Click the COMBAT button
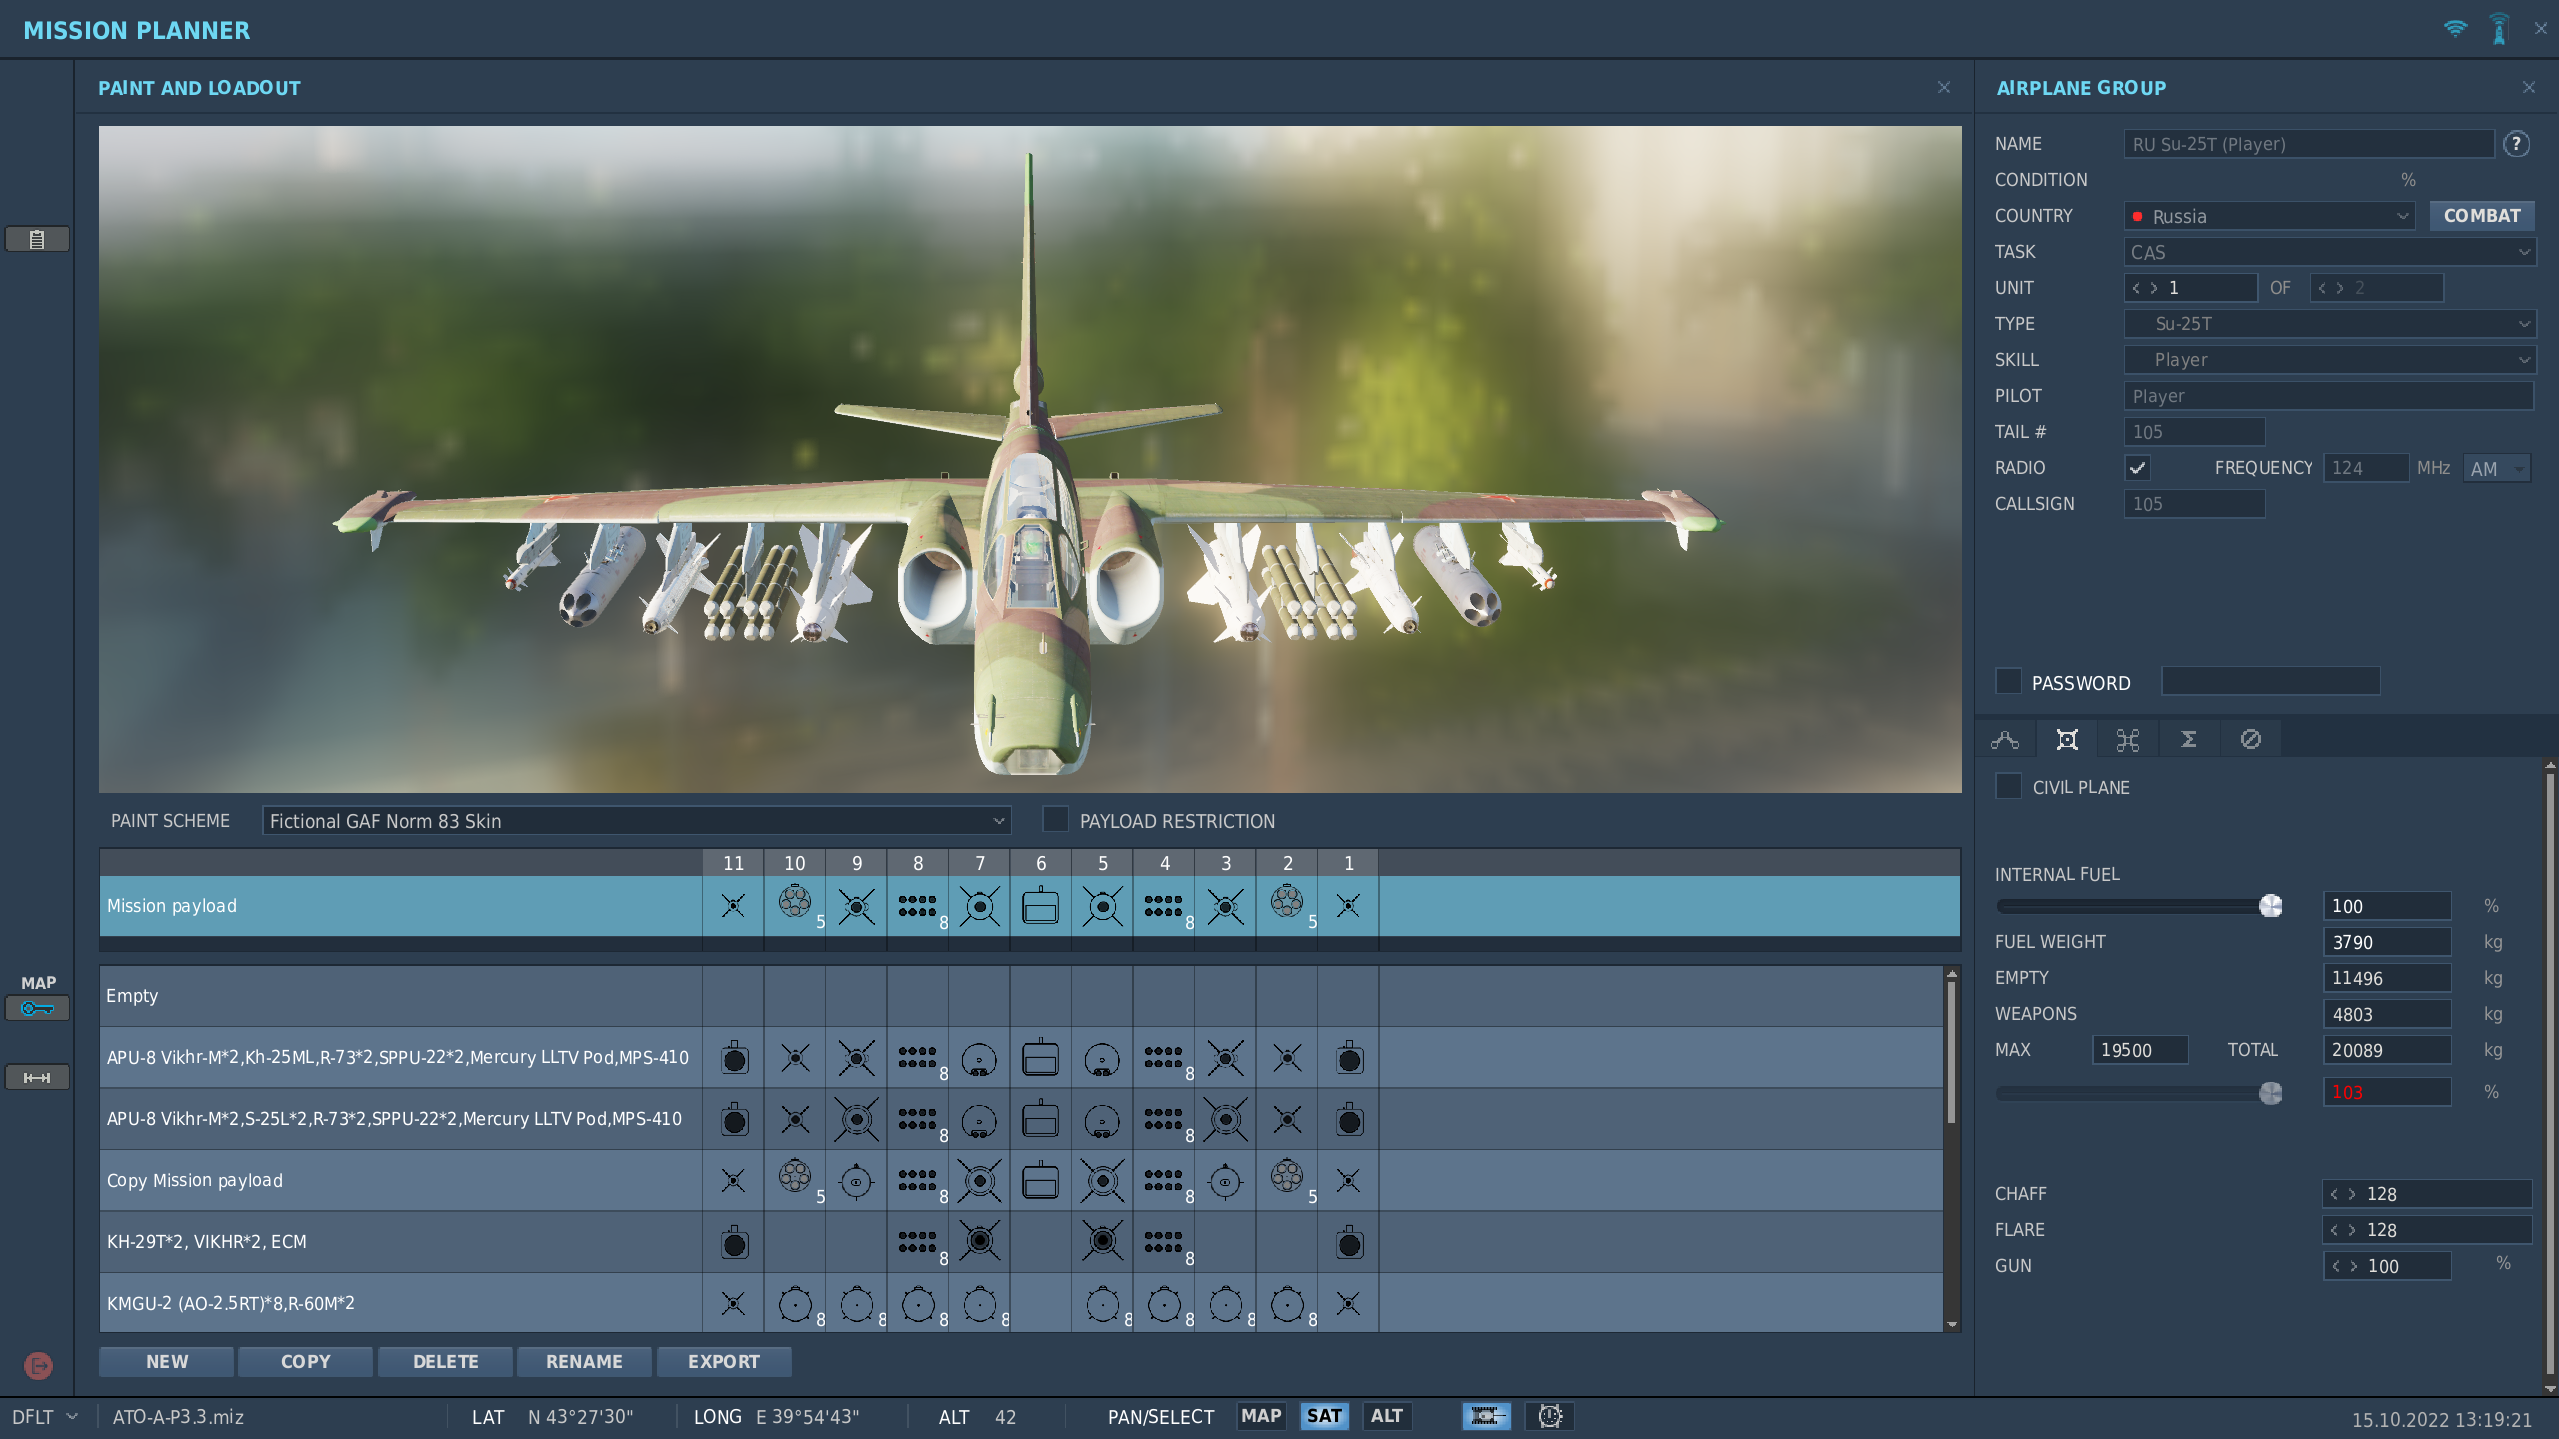This screenshot has height=1439, width=2559. (x=2481, y=216)
